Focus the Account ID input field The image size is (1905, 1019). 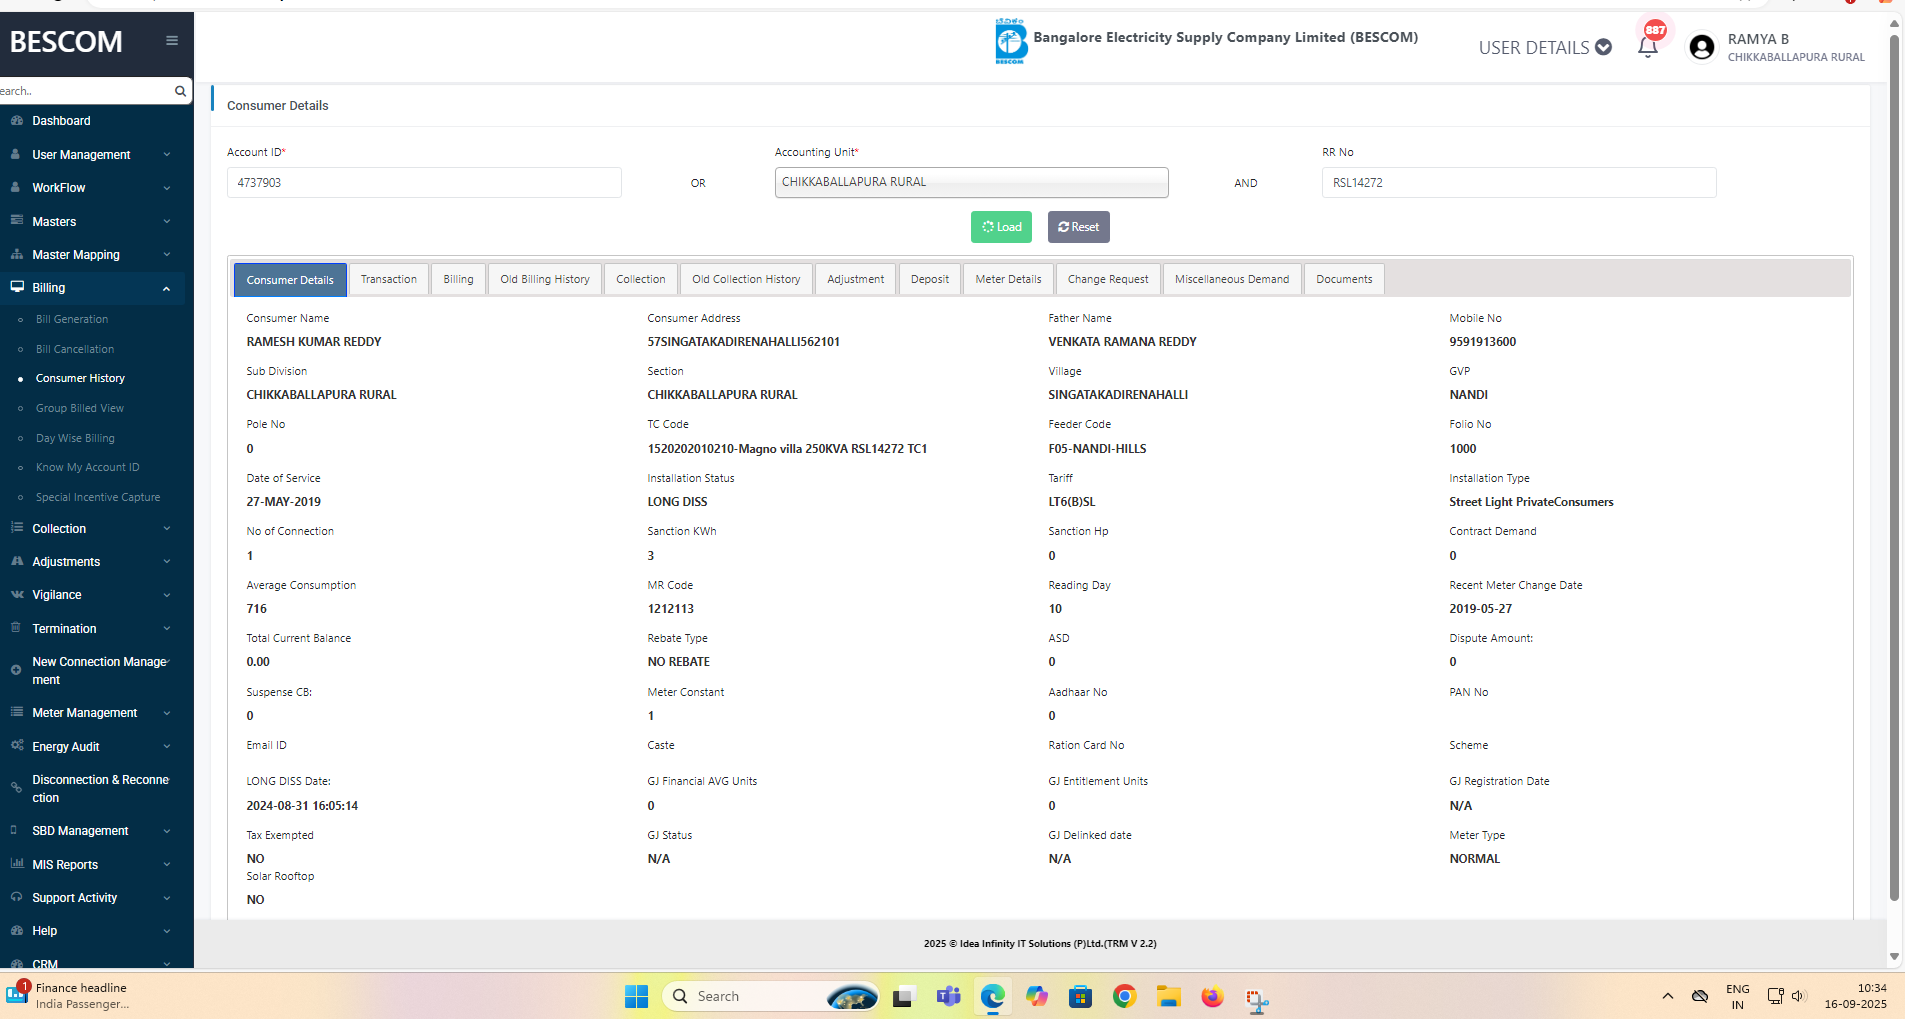pos(424,182)
